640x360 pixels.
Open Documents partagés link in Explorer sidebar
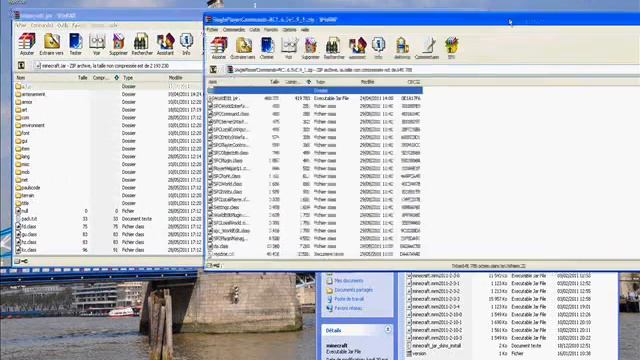point(353,290)
